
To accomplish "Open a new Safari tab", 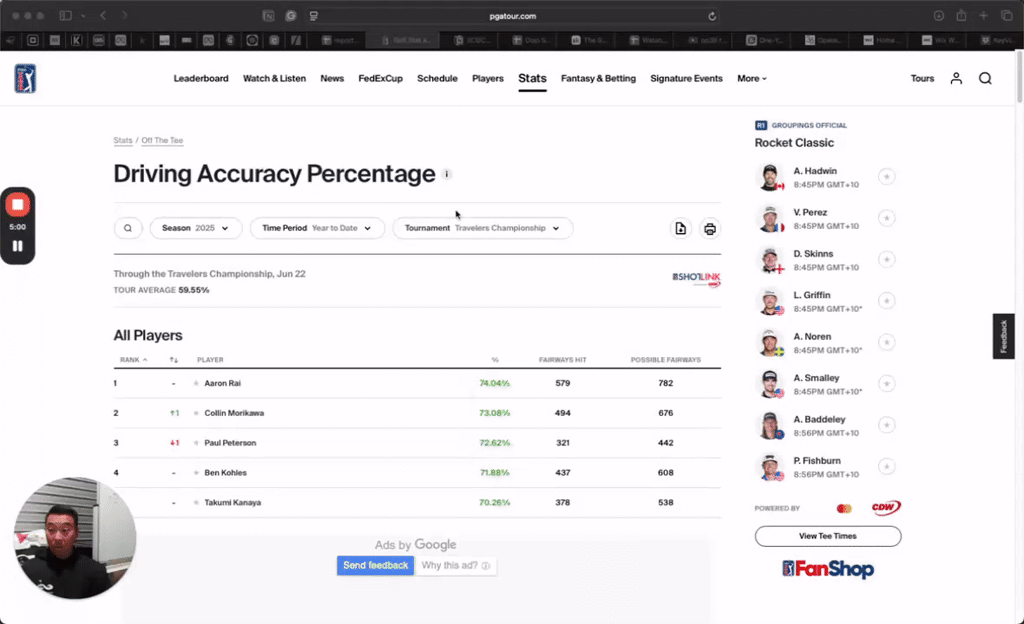I will tap(983, 16).
